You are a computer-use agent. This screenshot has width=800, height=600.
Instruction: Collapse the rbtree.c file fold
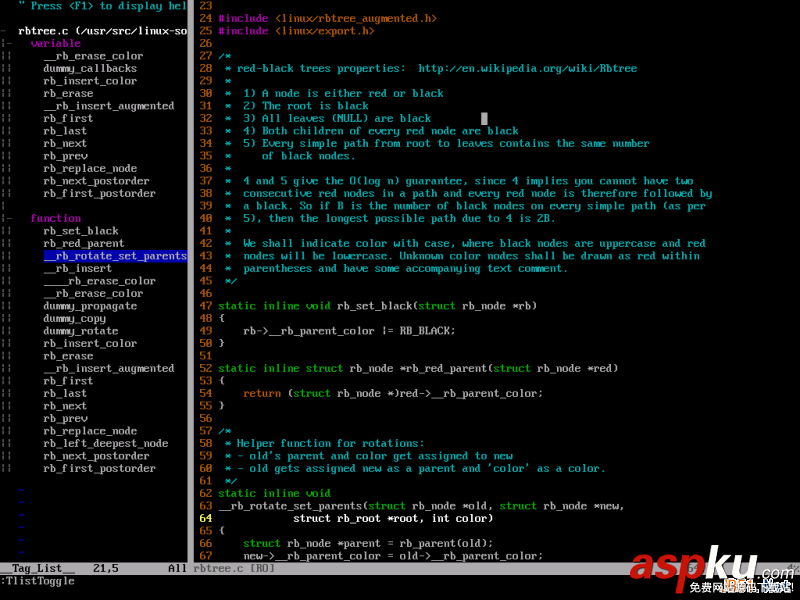4,31
